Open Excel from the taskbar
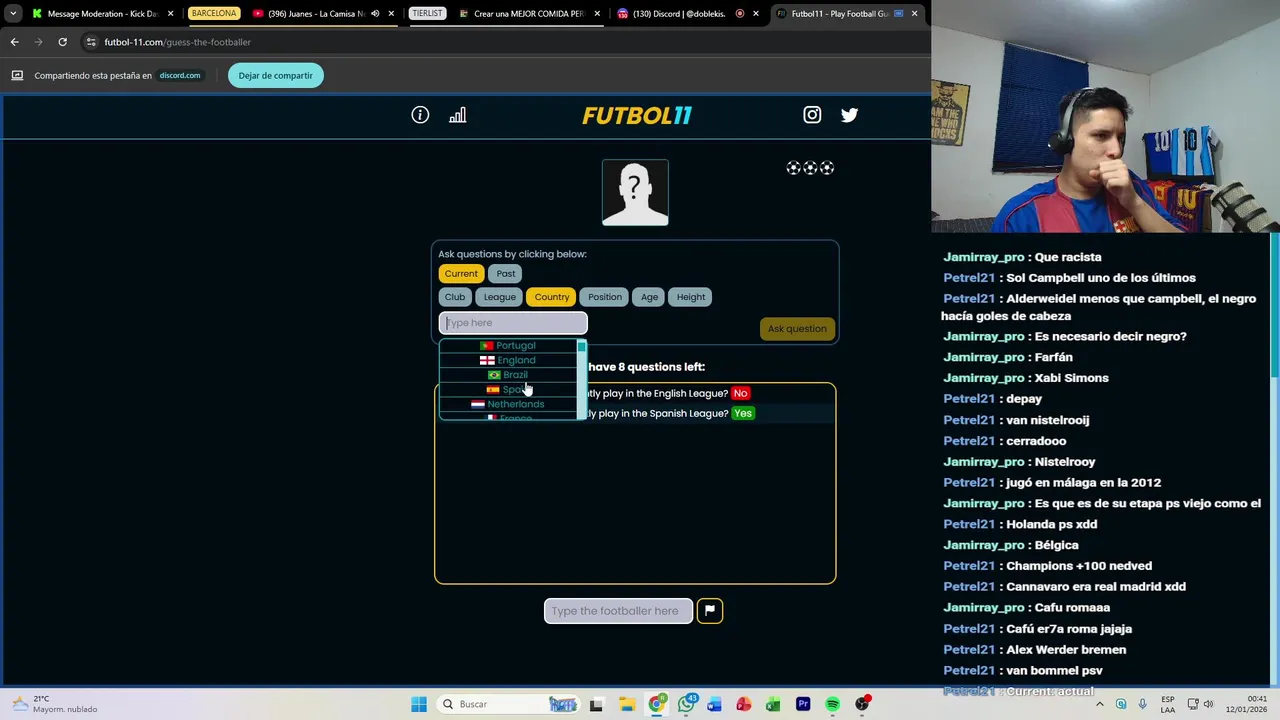 click(773, 704)
